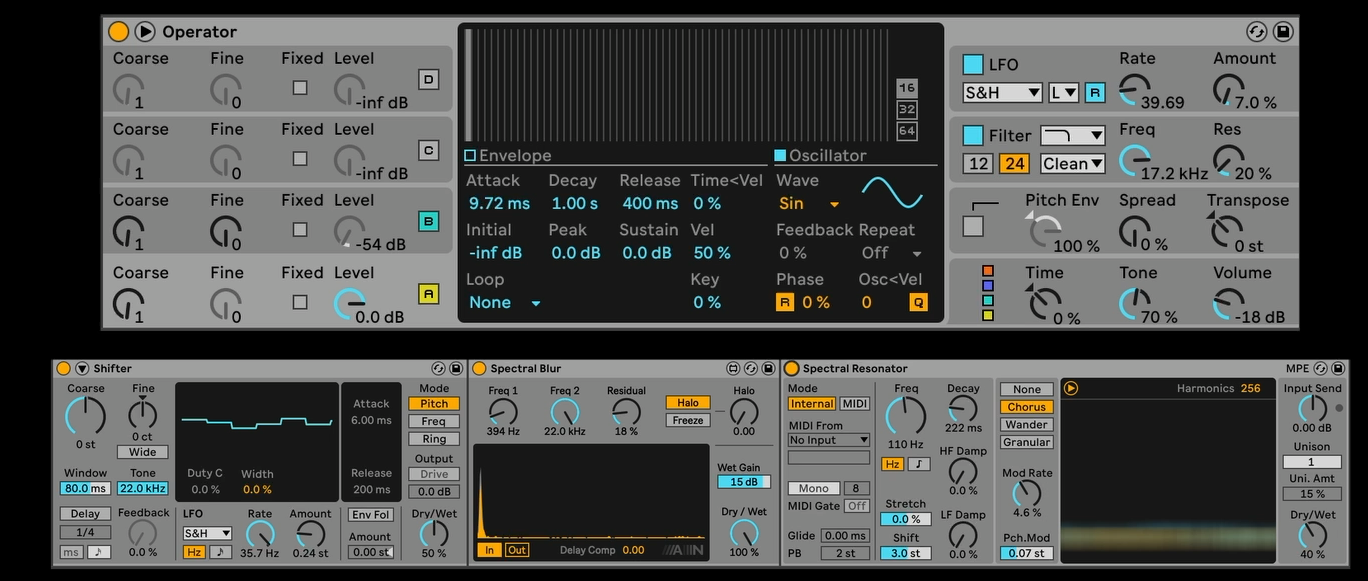Select Granular modulation mode in Spectral Resonator
Viewport: 1368px width, 581px height.
coord(1027,442)
